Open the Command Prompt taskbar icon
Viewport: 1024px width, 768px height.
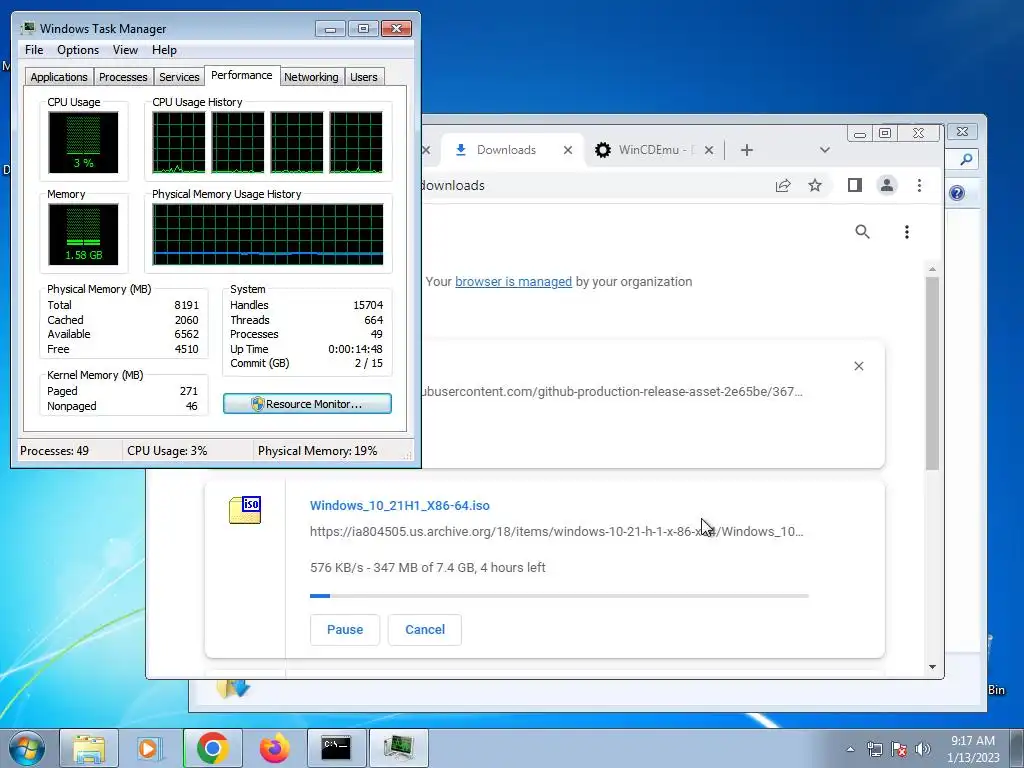pyautogui.click(x=336, y=748)
